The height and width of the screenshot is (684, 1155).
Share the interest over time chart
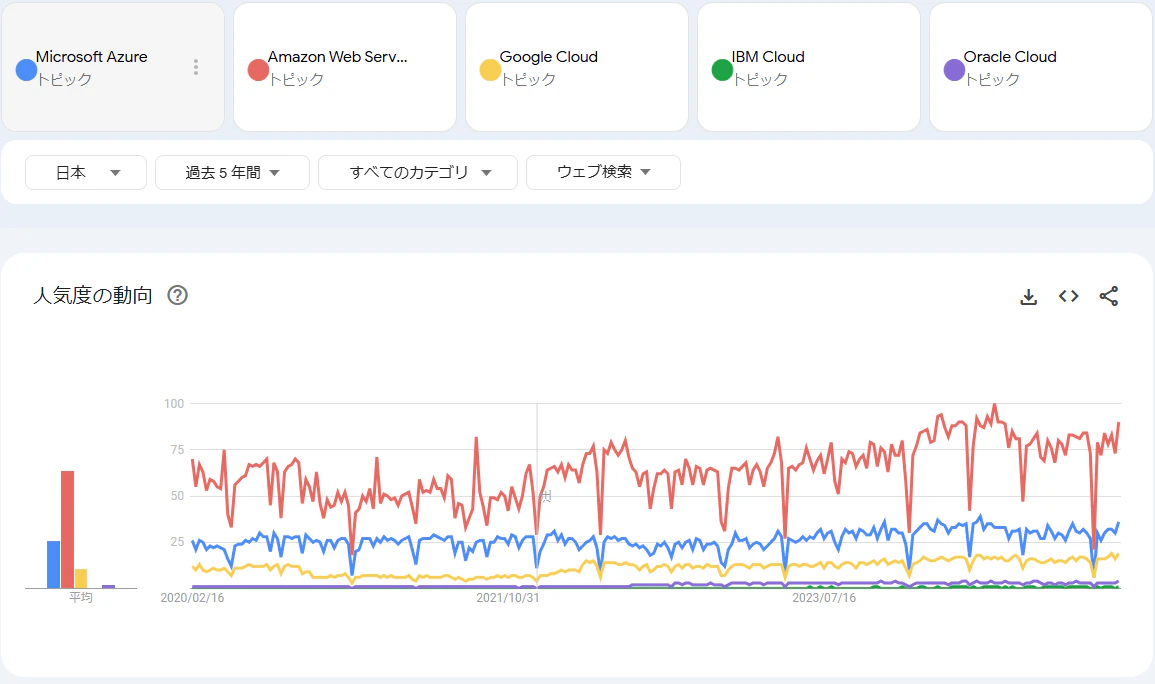pyautogui.click(x=1109, y=296)
